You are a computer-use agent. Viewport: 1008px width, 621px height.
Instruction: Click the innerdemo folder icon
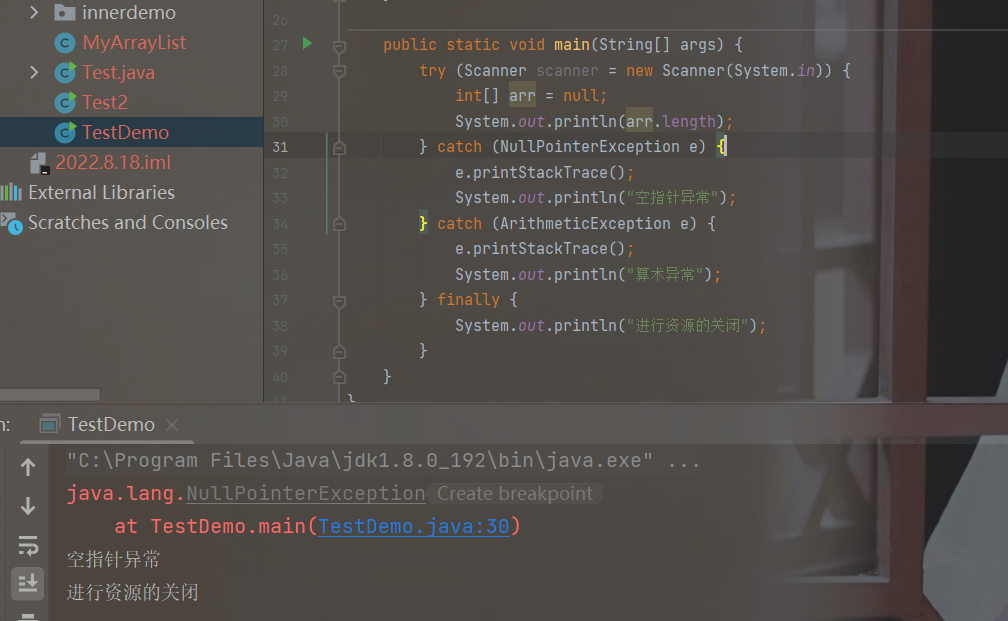coord(64,12)
